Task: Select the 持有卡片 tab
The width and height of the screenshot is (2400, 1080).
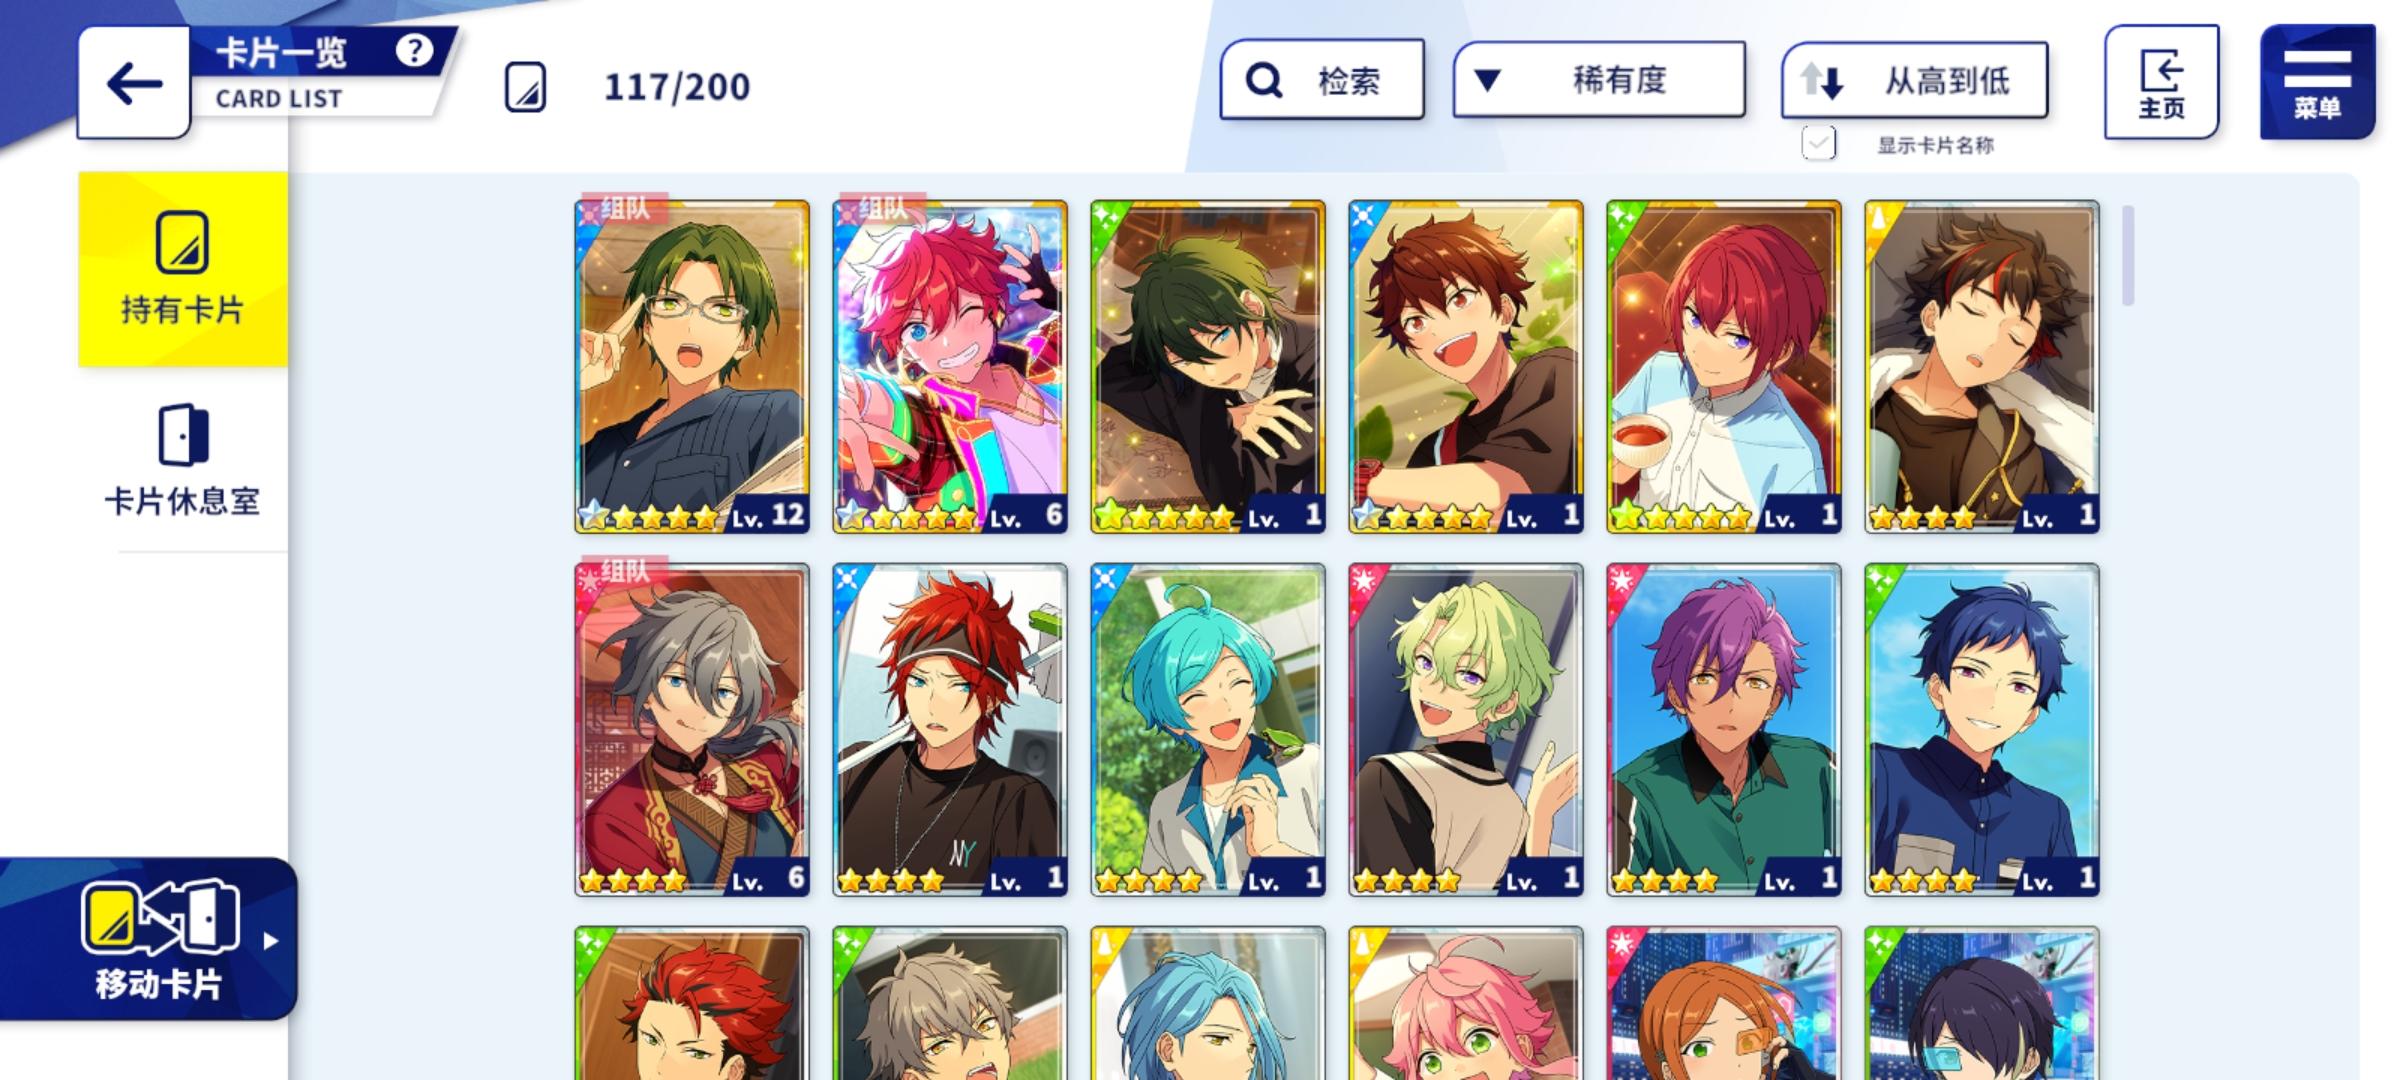Action: click(x=183, y=270)
